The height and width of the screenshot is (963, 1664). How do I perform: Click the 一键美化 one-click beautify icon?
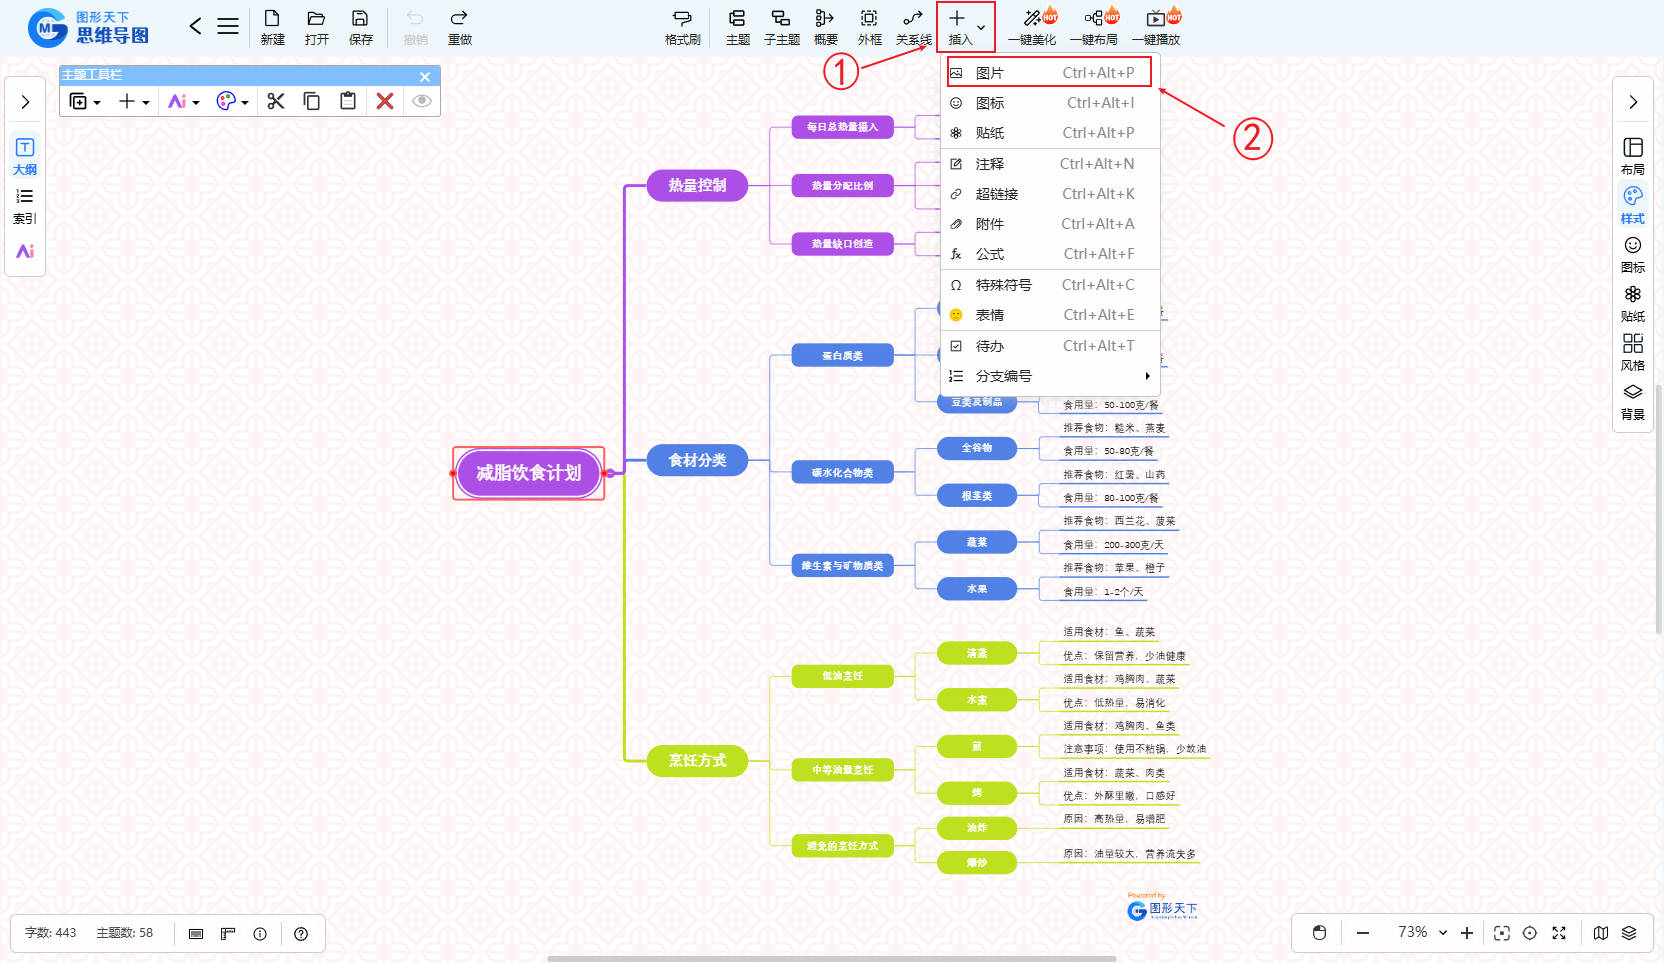[1032, 27]
